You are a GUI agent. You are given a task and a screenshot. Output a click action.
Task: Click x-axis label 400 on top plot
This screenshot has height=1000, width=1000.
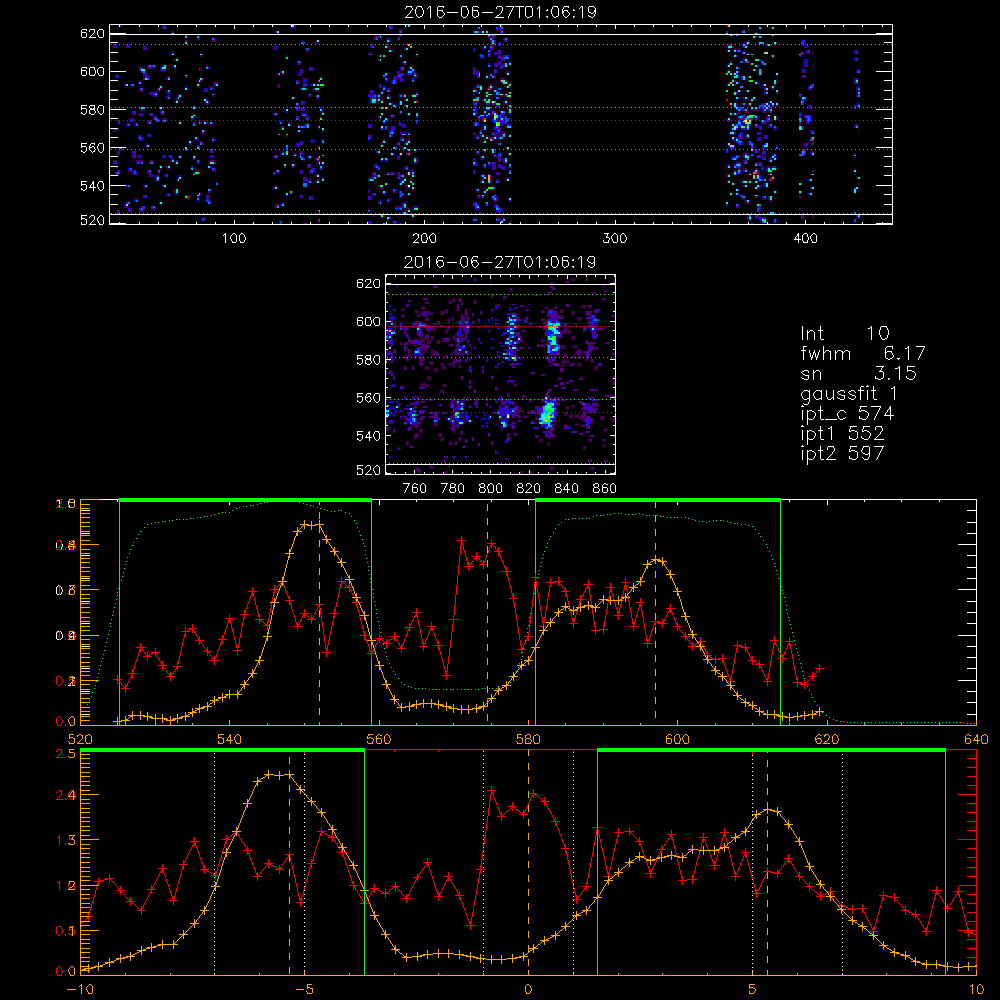pyautogui.click(x=805, y=239)
